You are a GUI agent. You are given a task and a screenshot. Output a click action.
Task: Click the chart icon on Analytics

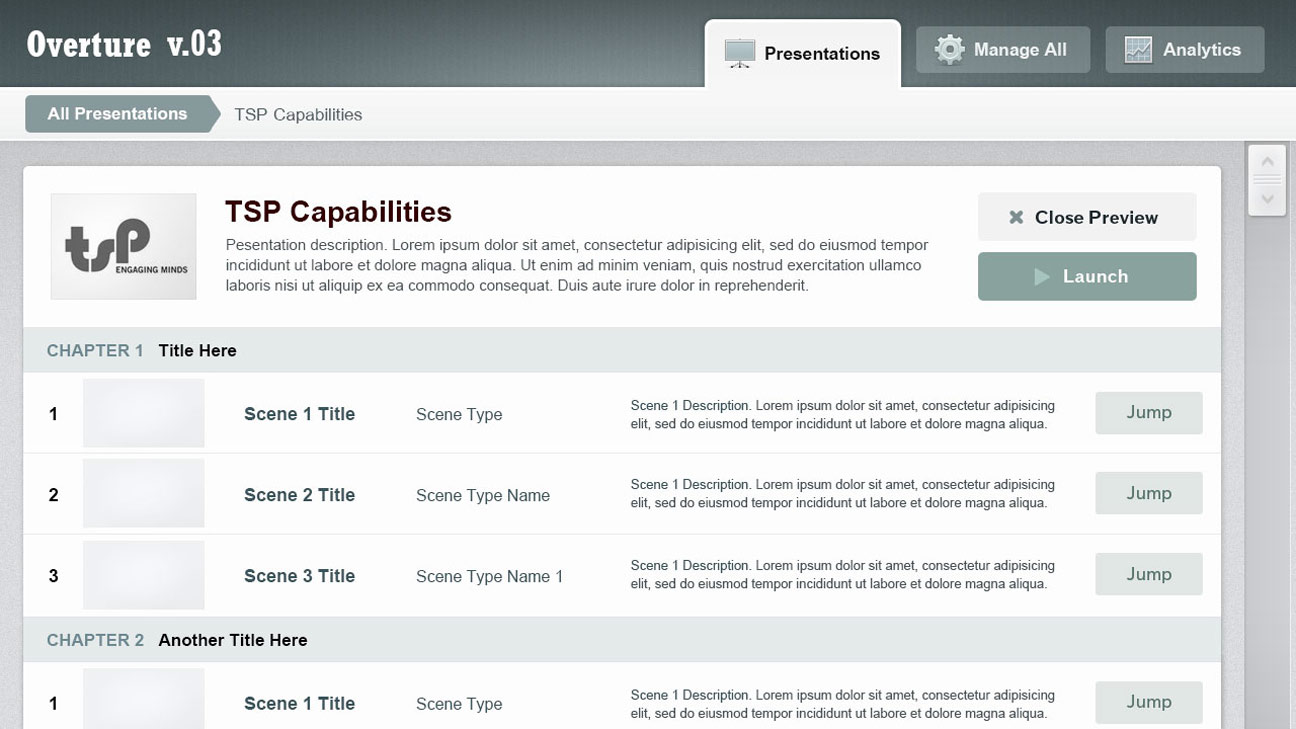[1138, 50]
